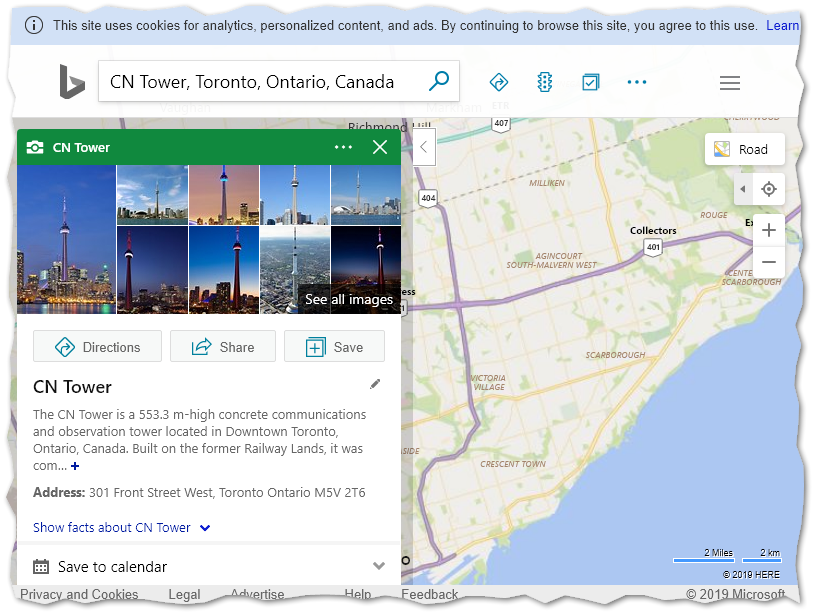Click the calendar icon beside Save to calendar
The height and width of the screenshot is (614, 814).
40,566
